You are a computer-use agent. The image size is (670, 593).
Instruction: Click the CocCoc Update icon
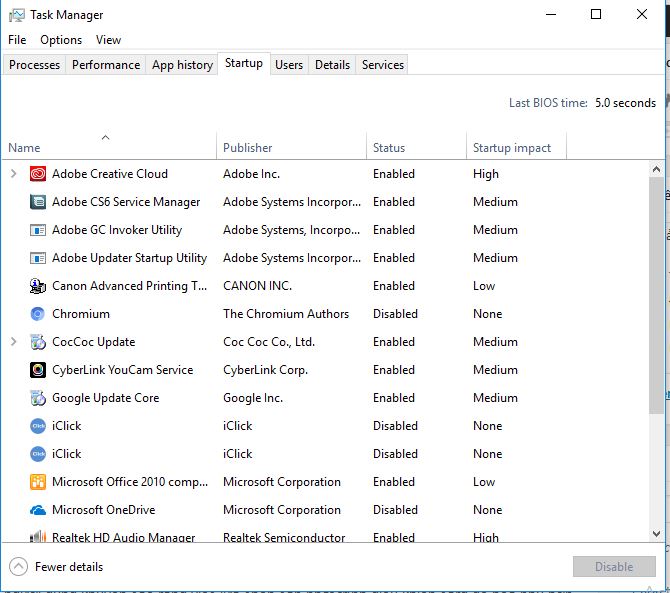point(38,342)
